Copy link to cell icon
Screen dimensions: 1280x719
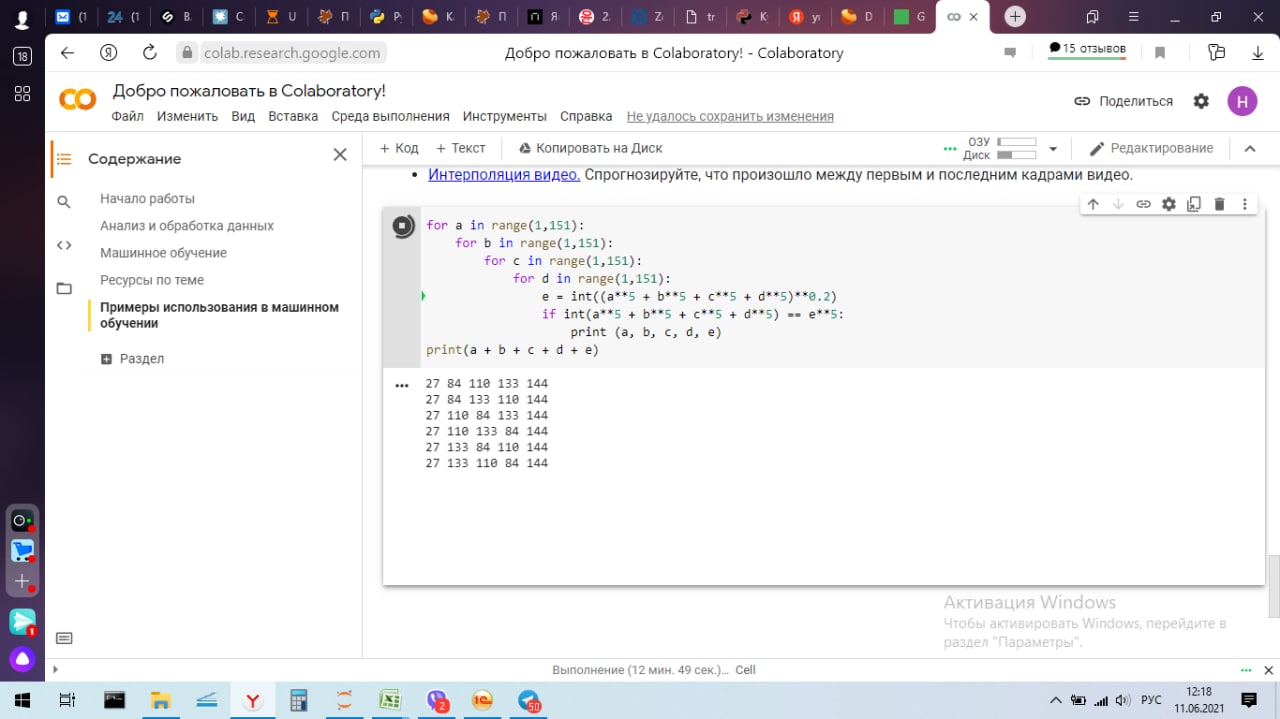1143,204
